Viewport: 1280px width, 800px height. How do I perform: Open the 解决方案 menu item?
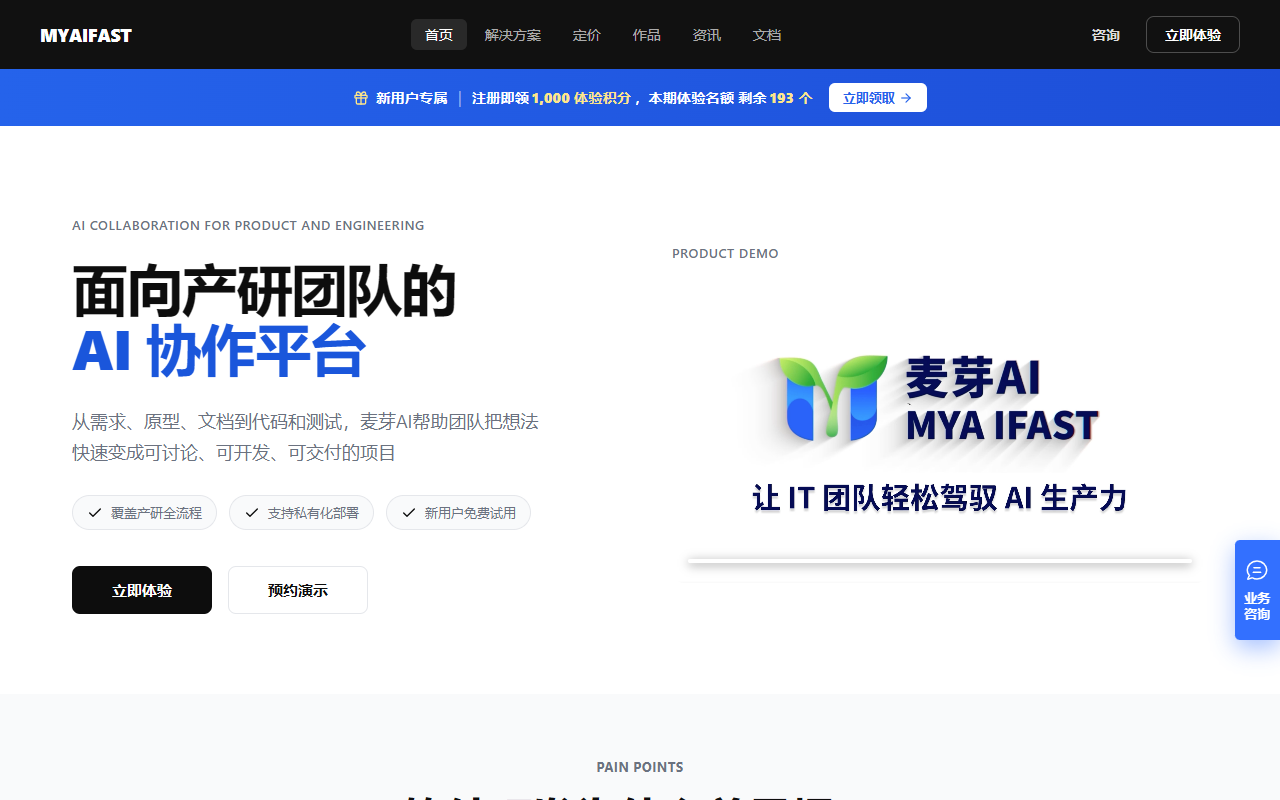pos(513,35)
